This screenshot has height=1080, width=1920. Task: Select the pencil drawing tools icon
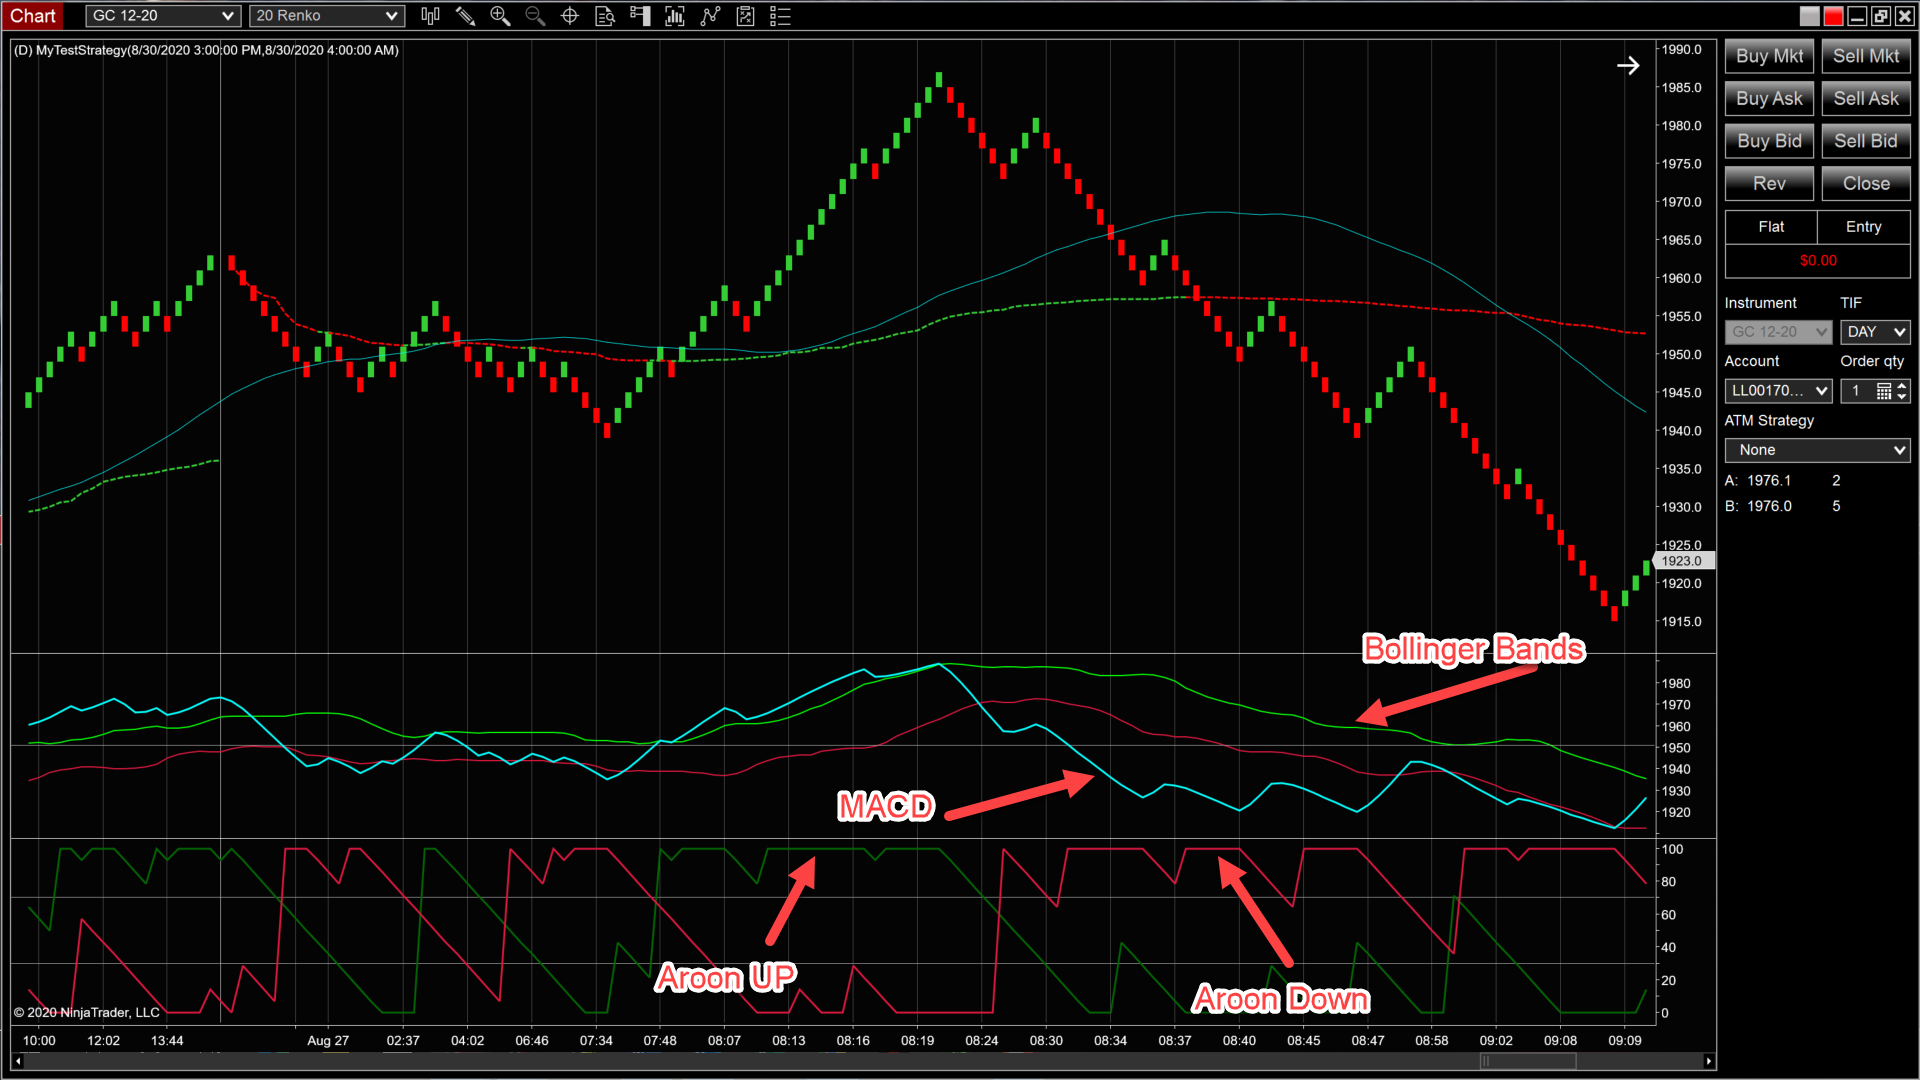(x=465, y=16)
